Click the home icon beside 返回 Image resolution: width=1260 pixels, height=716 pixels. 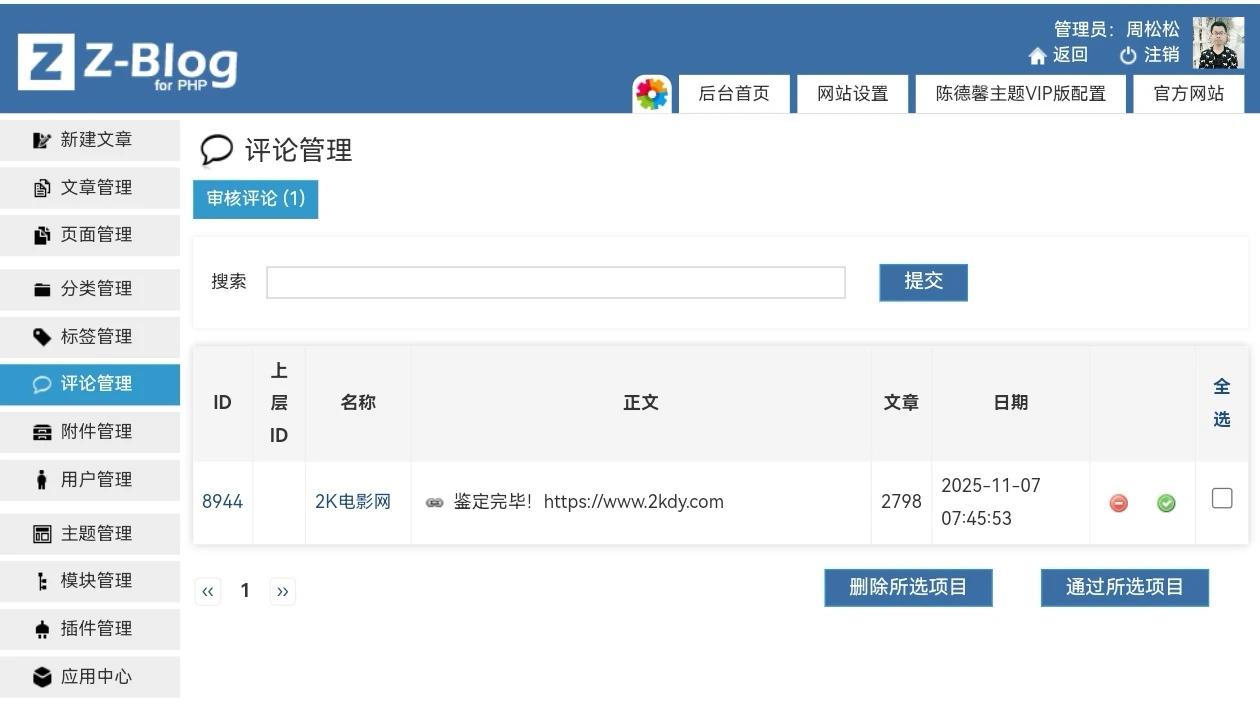(x=1038, y=56)
